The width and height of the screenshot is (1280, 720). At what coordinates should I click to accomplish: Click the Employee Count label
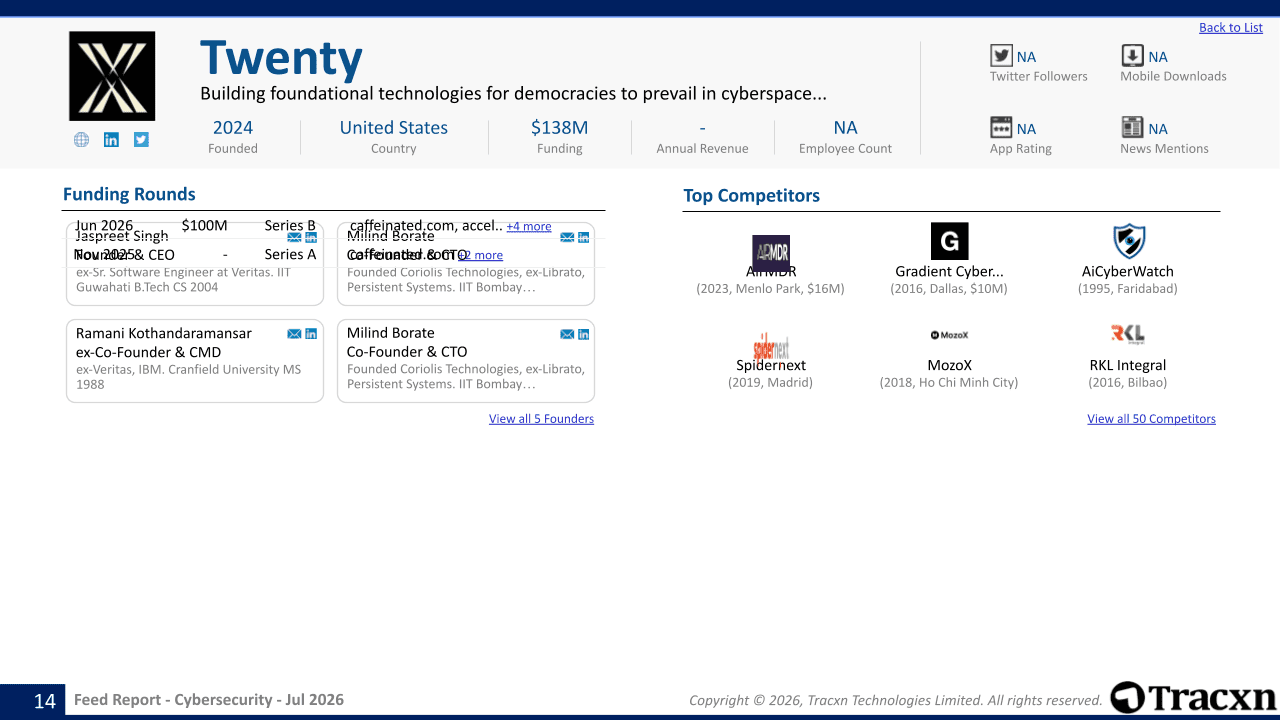click(845, 149)
